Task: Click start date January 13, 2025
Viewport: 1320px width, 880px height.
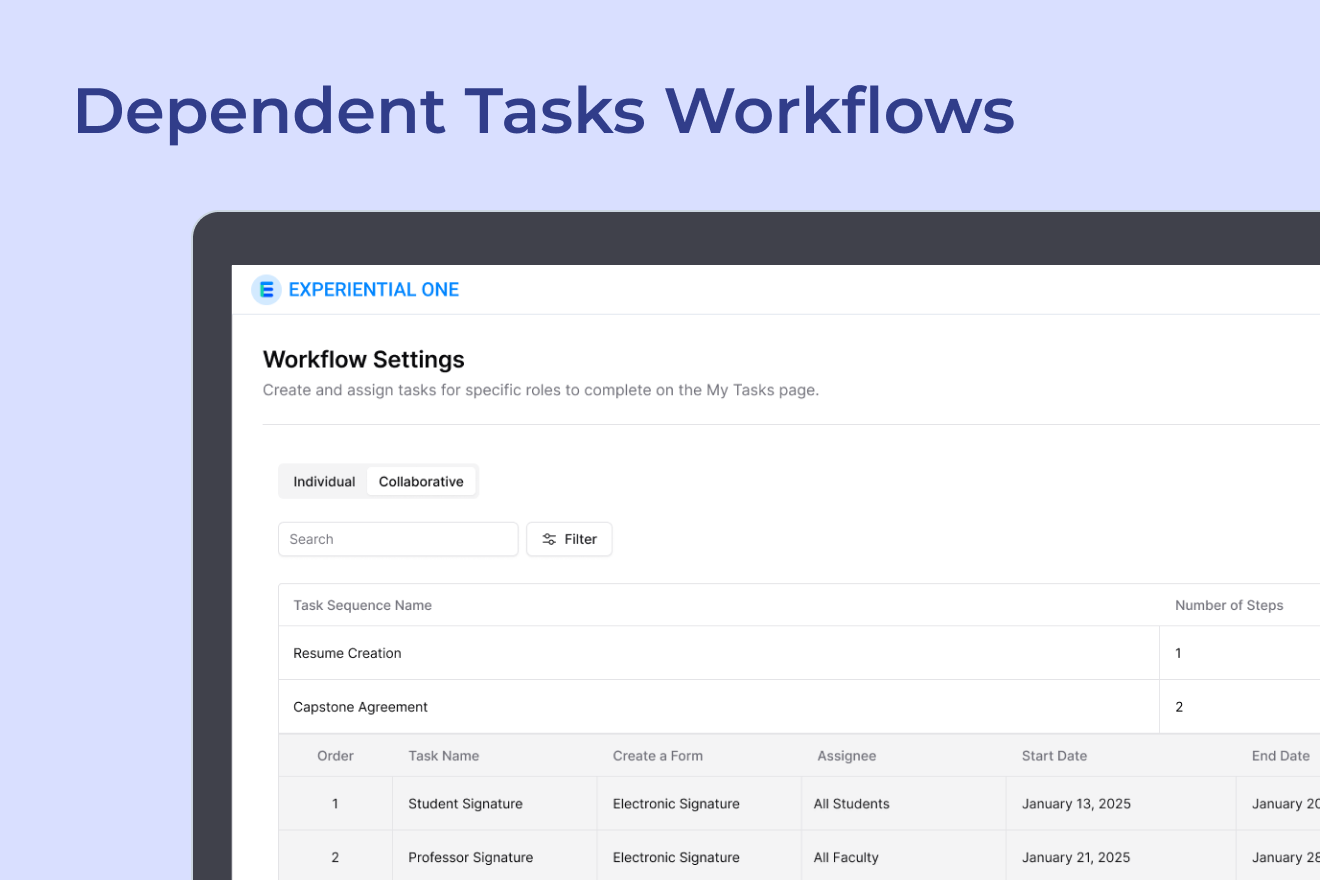Action: coord(1076,804)
